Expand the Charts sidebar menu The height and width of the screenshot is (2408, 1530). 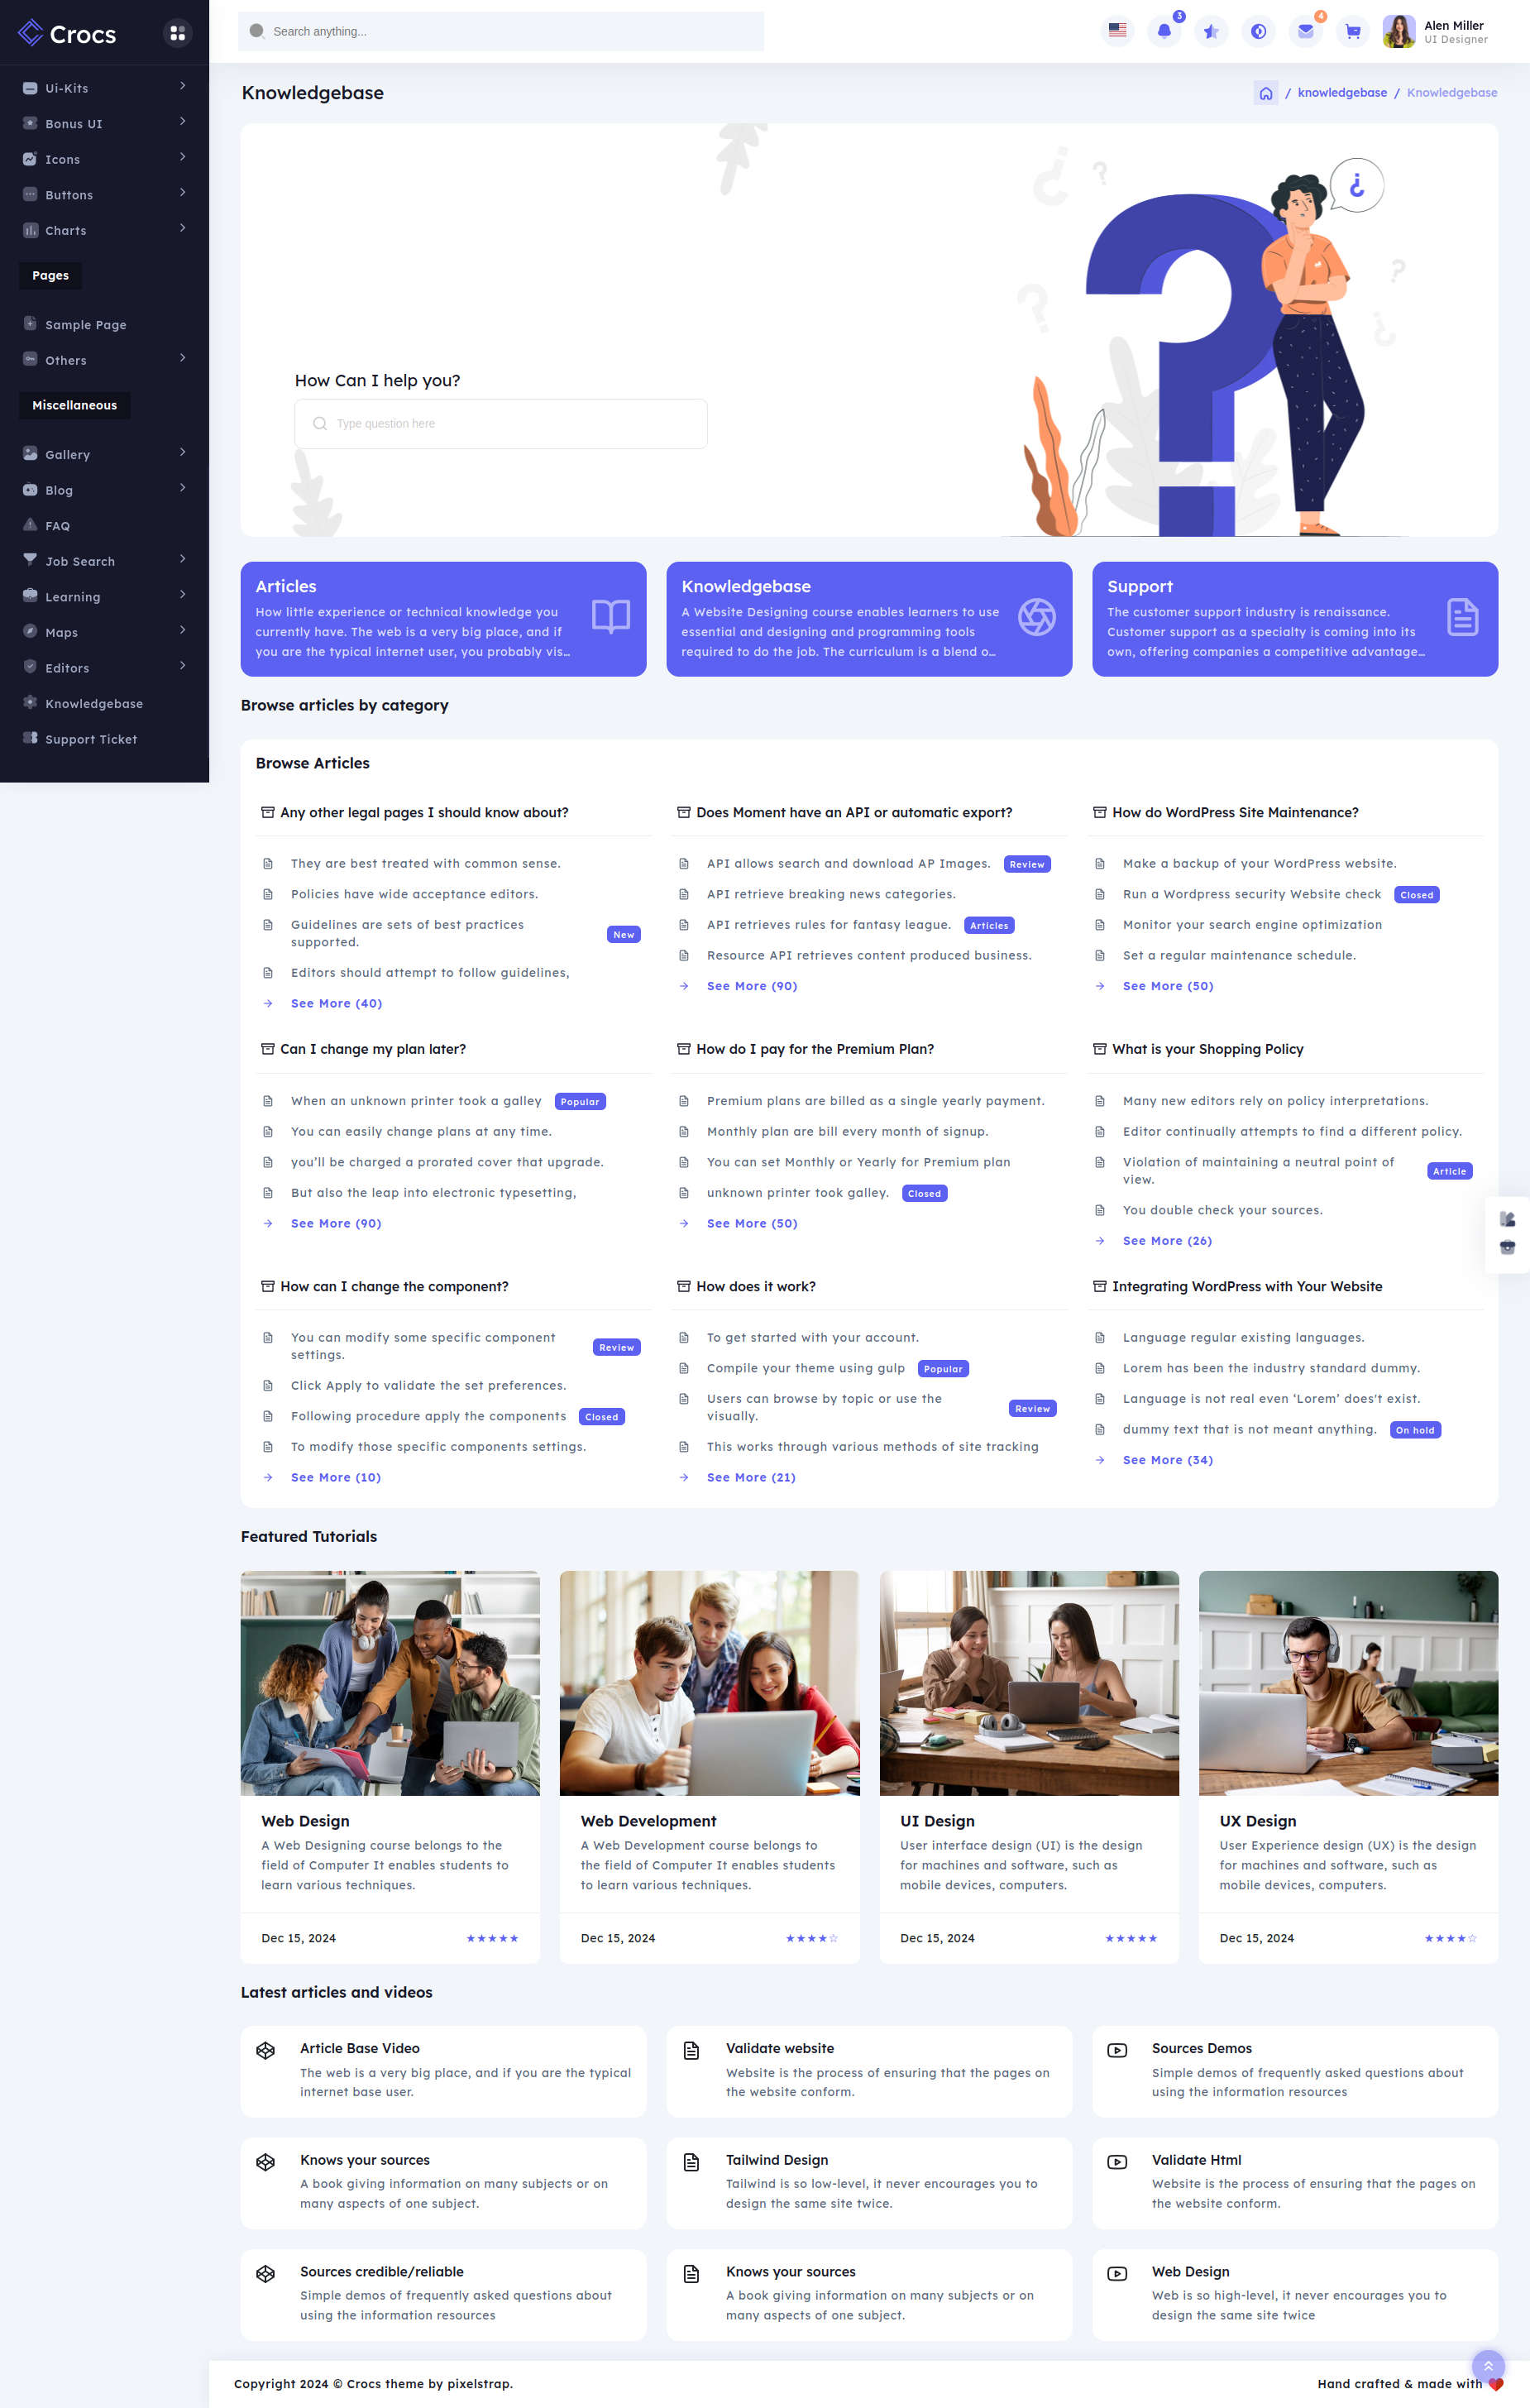click(104, 230)
